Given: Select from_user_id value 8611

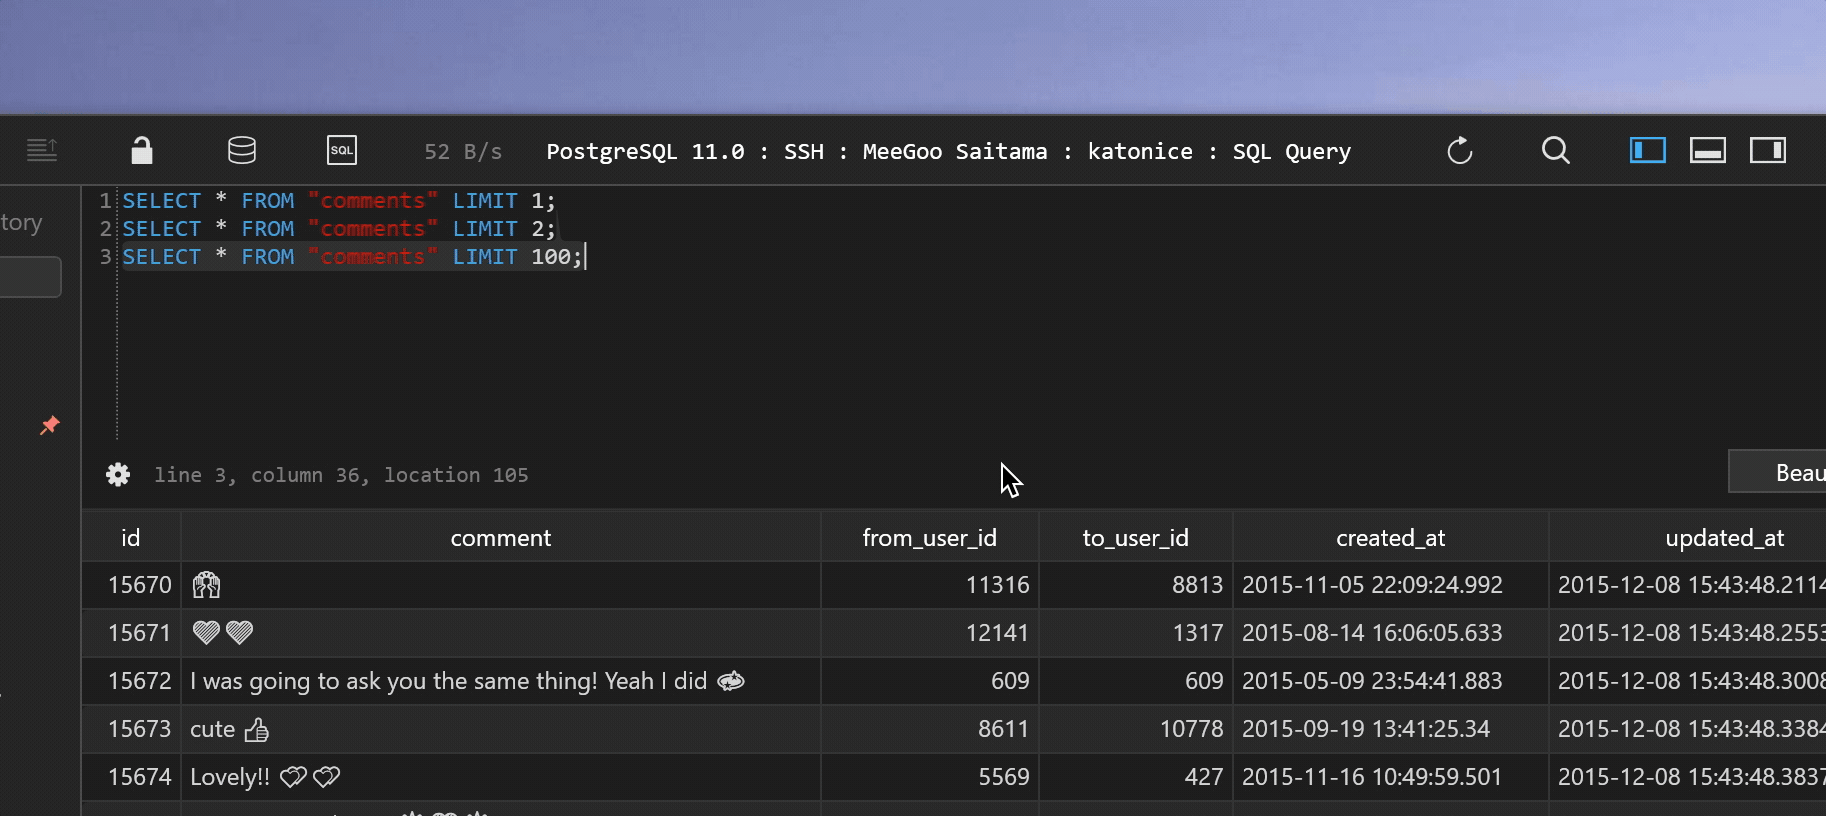Looking at the screenshot, I should click(930, 729).
